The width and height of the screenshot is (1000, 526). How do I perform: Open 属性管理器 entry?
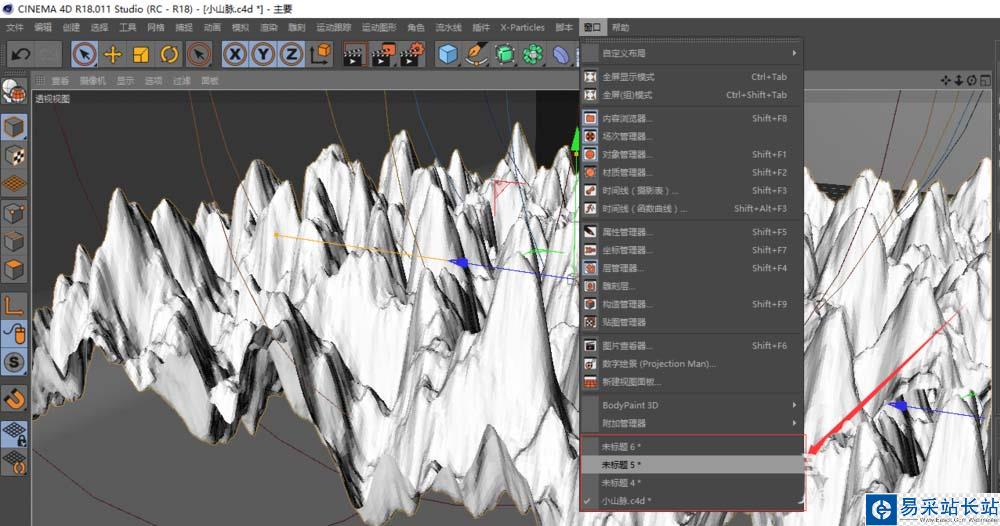pos(692,232)
